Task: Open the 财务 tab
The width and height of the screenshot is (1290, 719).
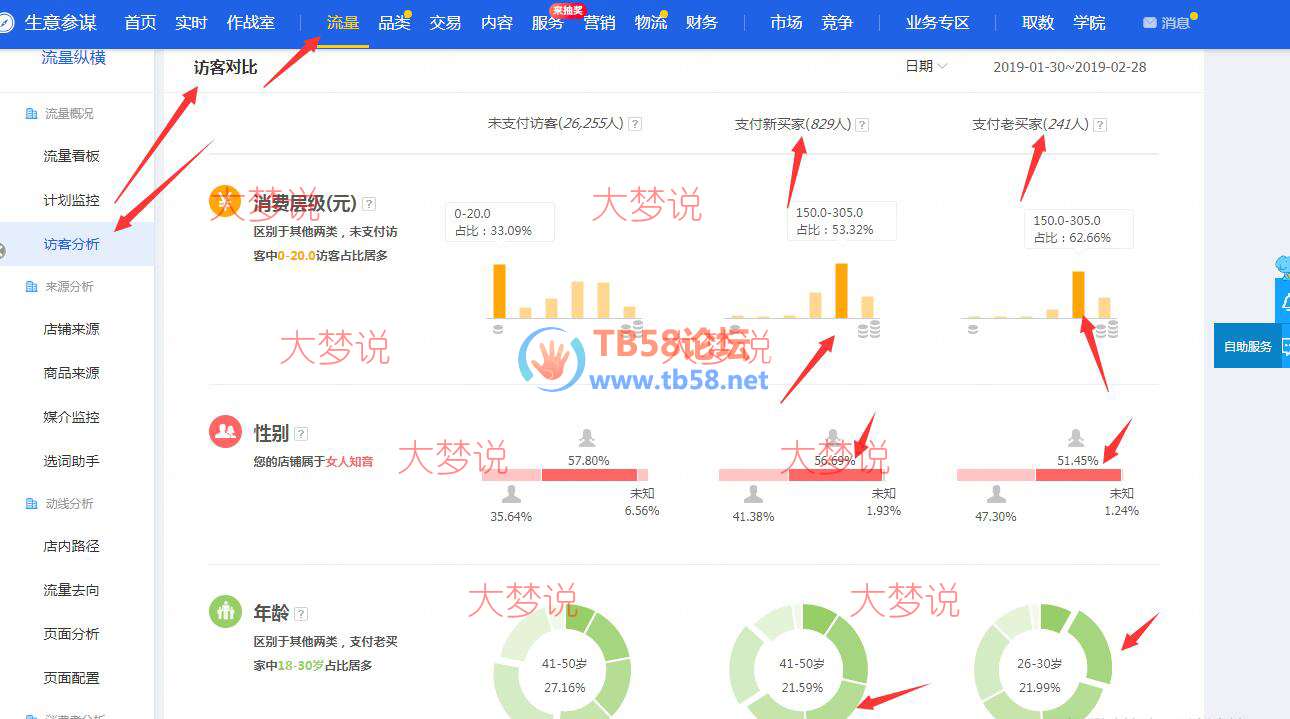Action: (x=702, y=22)
